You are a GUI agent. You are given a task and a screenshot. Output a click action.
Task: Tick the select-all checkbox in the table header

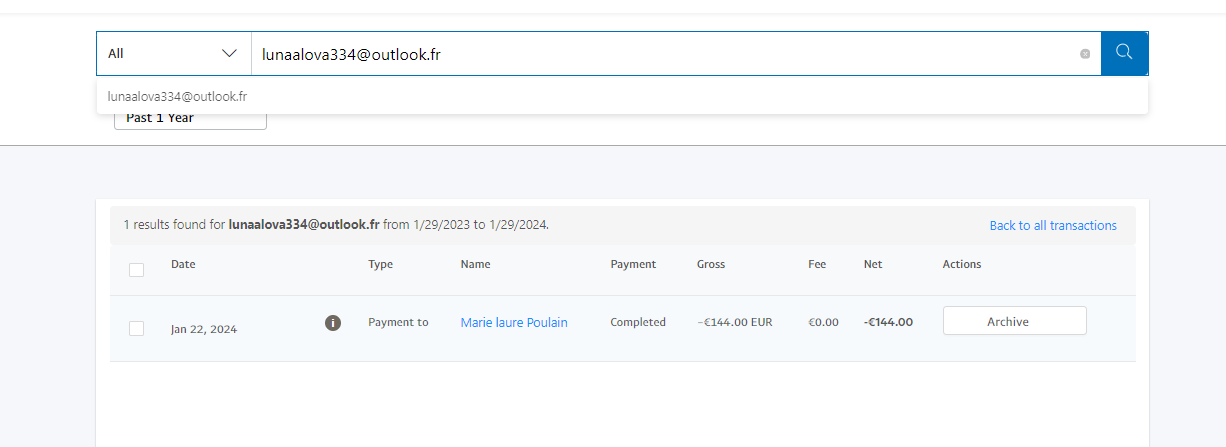(137, 269)
